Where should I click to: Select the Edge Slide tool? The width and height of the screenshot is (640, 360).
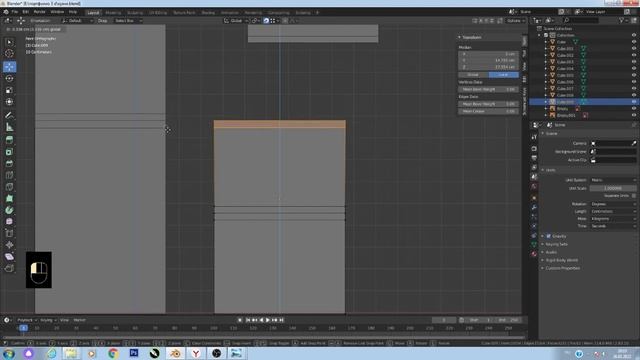point(9,233)
